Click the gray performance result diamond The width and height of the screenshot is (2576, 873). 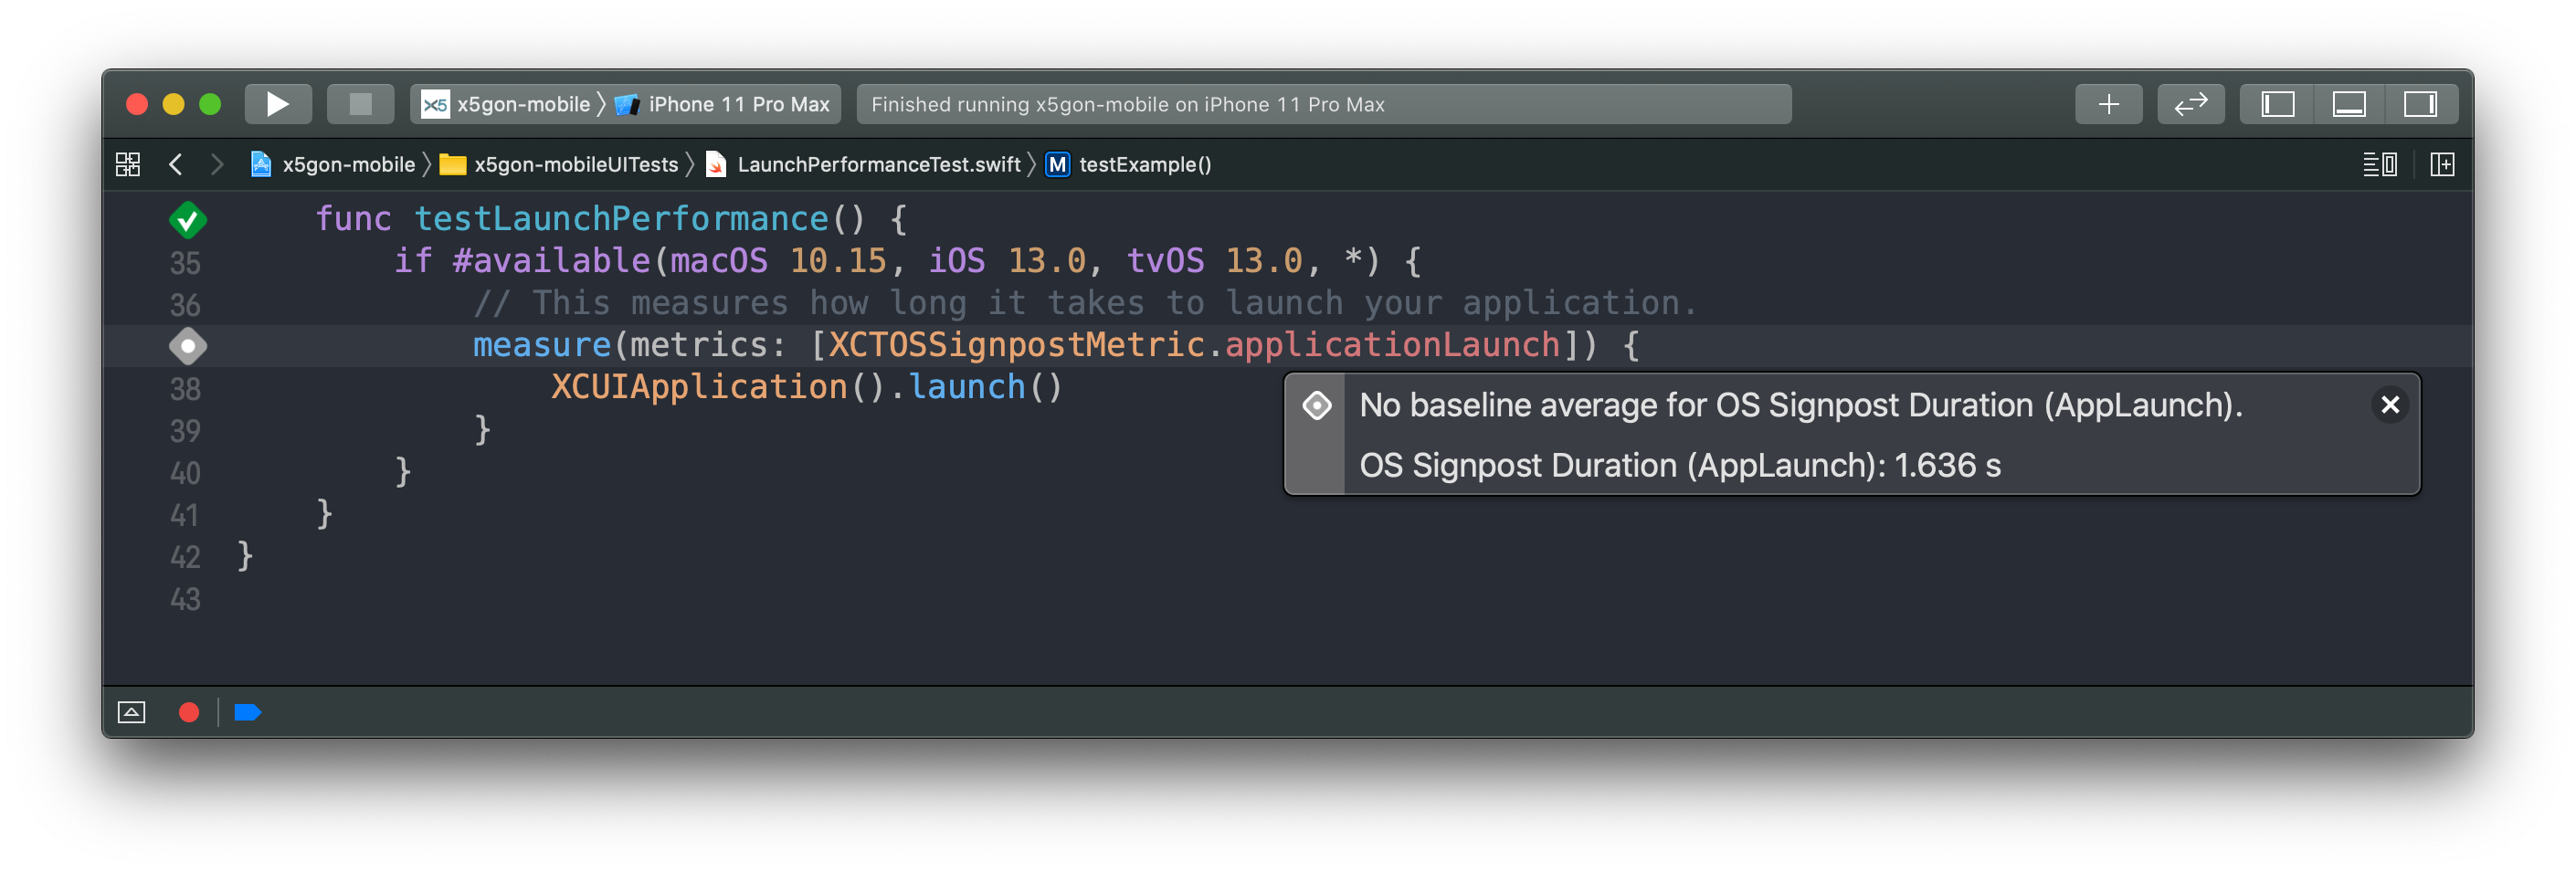pyautogui.click(x=188, y=346)
